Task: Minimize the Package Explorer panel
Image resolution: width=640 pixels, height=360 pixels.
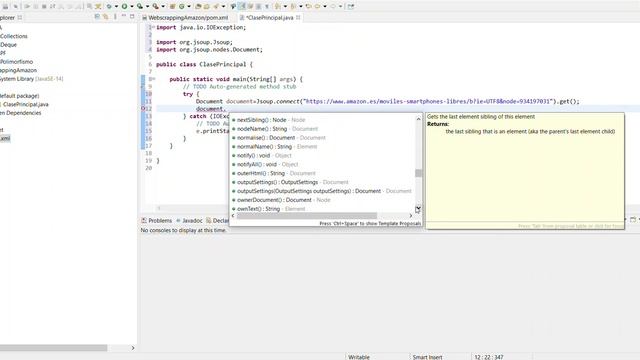Action: [124, 16]
